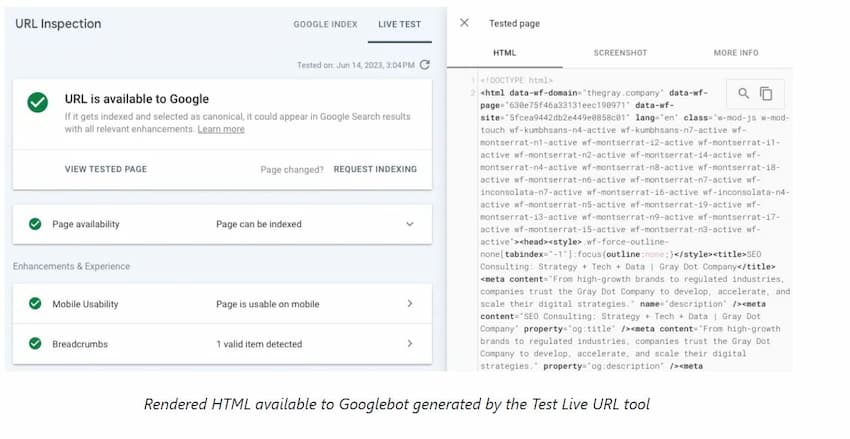Image resolution: width=850 pixels, height=439 pixels.
Task: Copy the rendered HTML using the copy icon
Action: point(766,93)
